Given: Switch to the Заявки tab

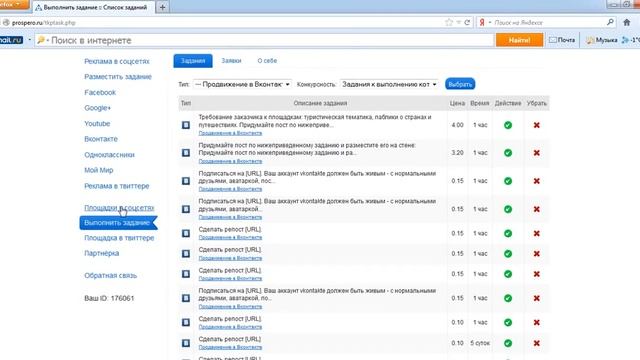Looking at the screenshot, I should pyautogui.click(x=231, y=61).
